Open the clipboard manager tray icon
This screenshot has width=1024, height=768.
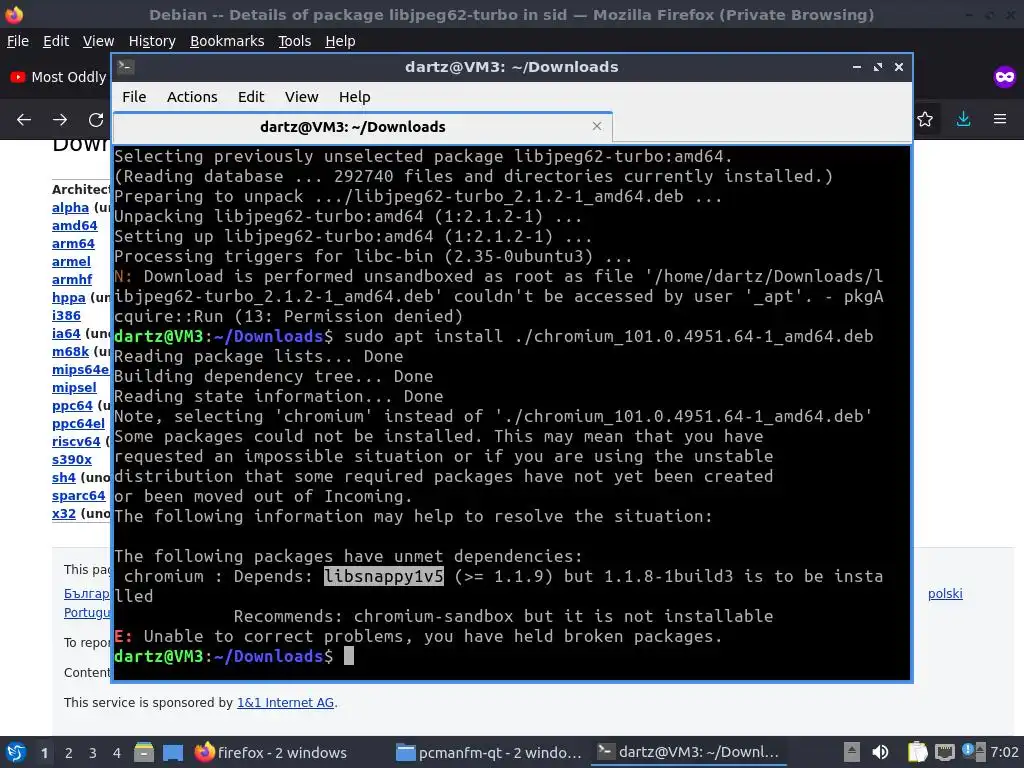click(x=918, y=752)
